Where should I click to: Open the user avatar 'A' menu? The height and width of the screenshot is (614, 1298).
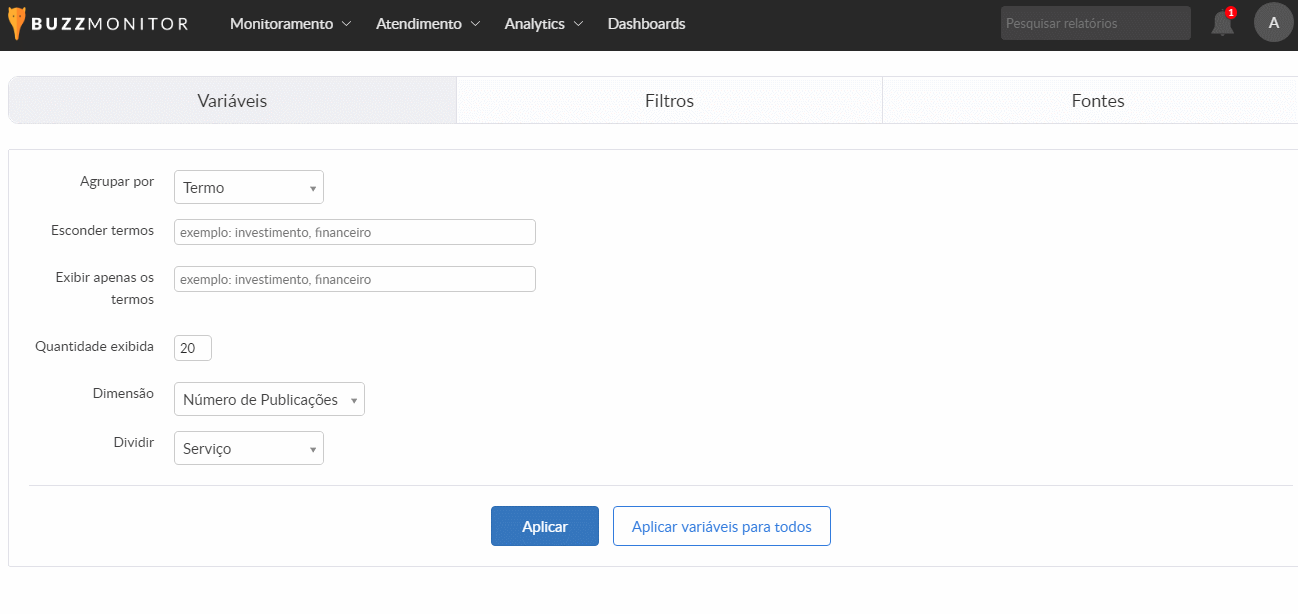pyautogui.click(x=1273, y=23)
